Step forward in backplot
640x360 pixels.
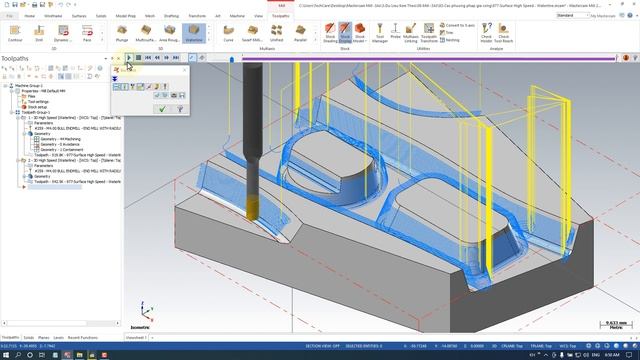167,58
